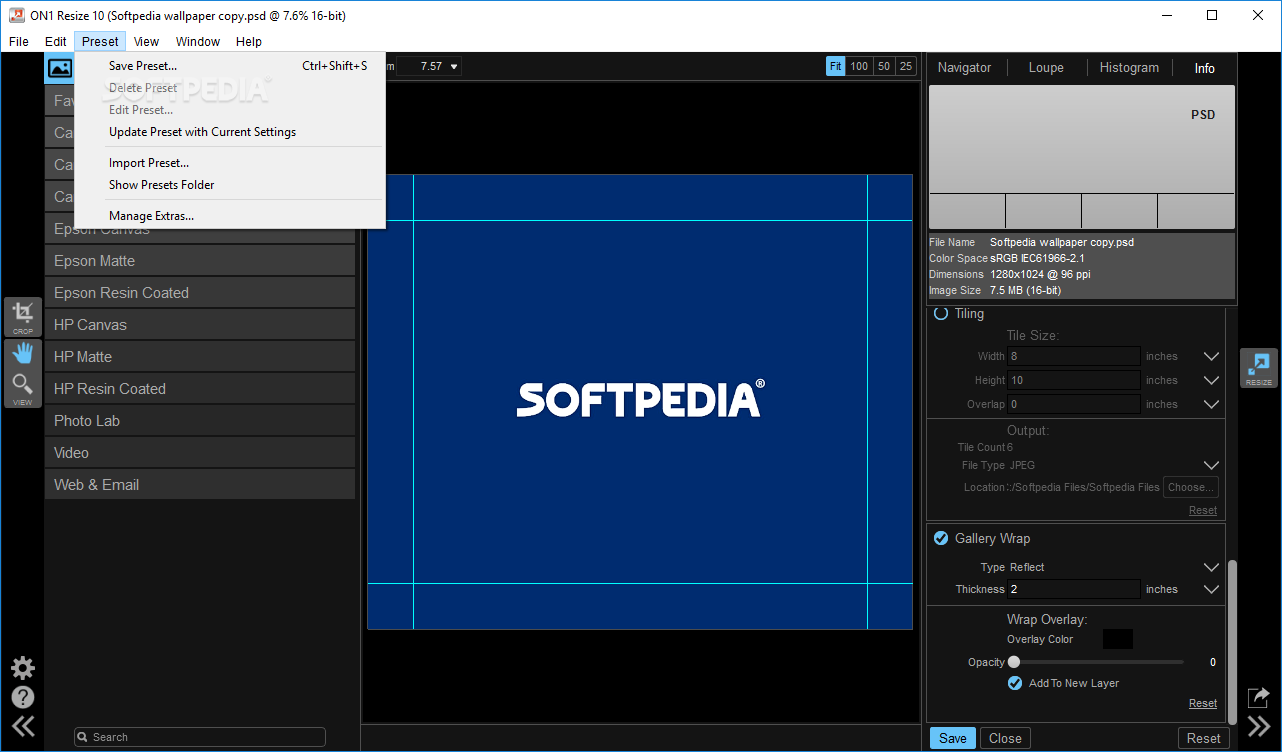This screenshot has width=1282, height=752.
Task: Open tile Width units dropdown
Action: coord(1211,356)
